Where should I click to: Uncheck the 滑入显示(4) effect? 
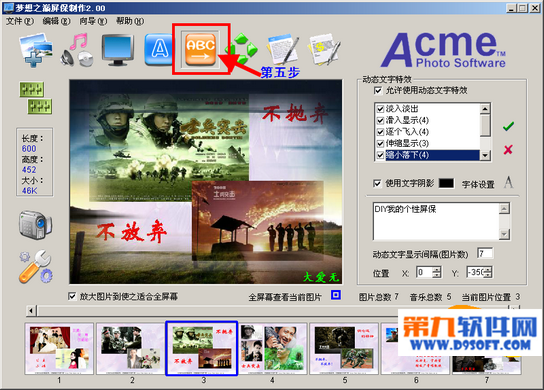click(x=380, y=120)
